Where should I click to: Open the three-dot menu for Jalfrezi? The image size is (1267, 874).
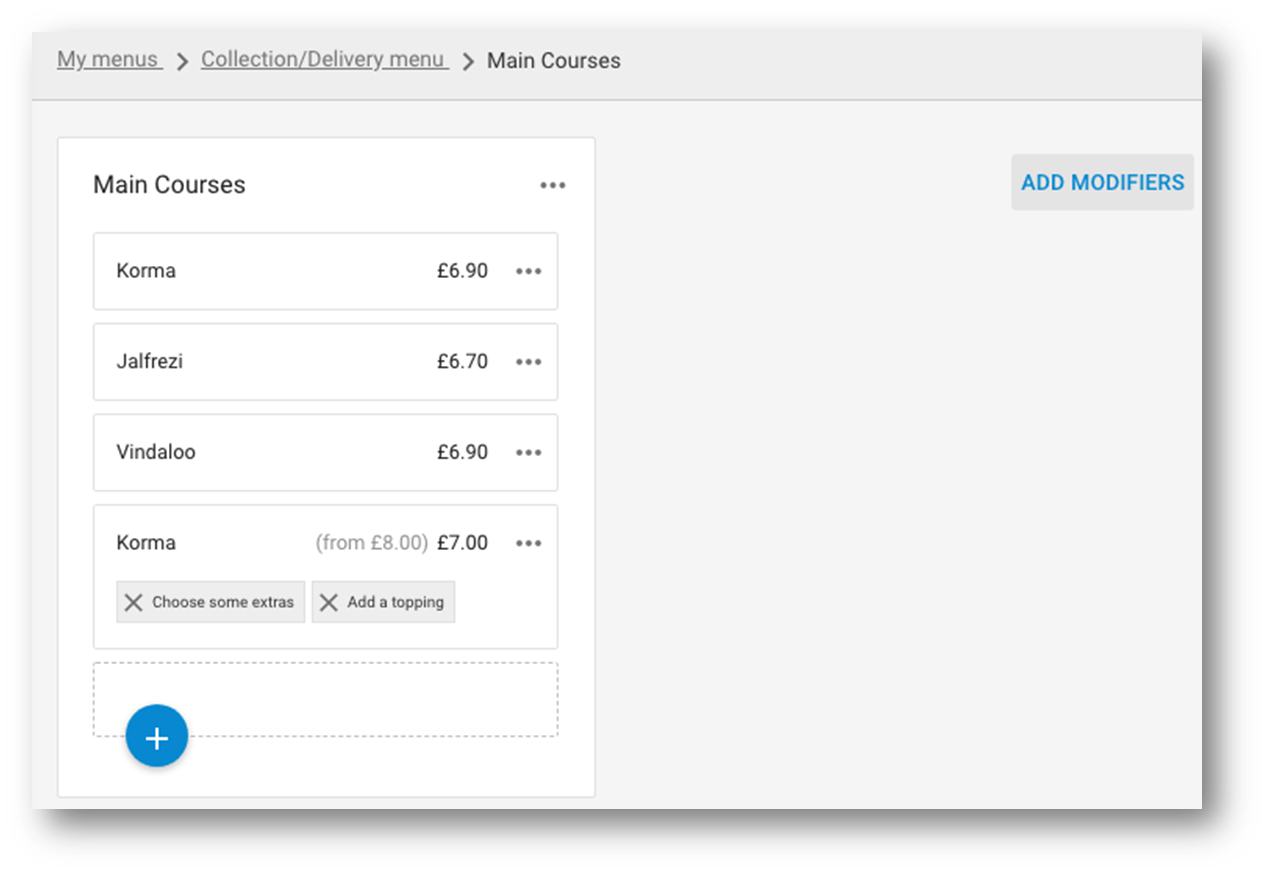pyautogui.click(x=528, y=362)
